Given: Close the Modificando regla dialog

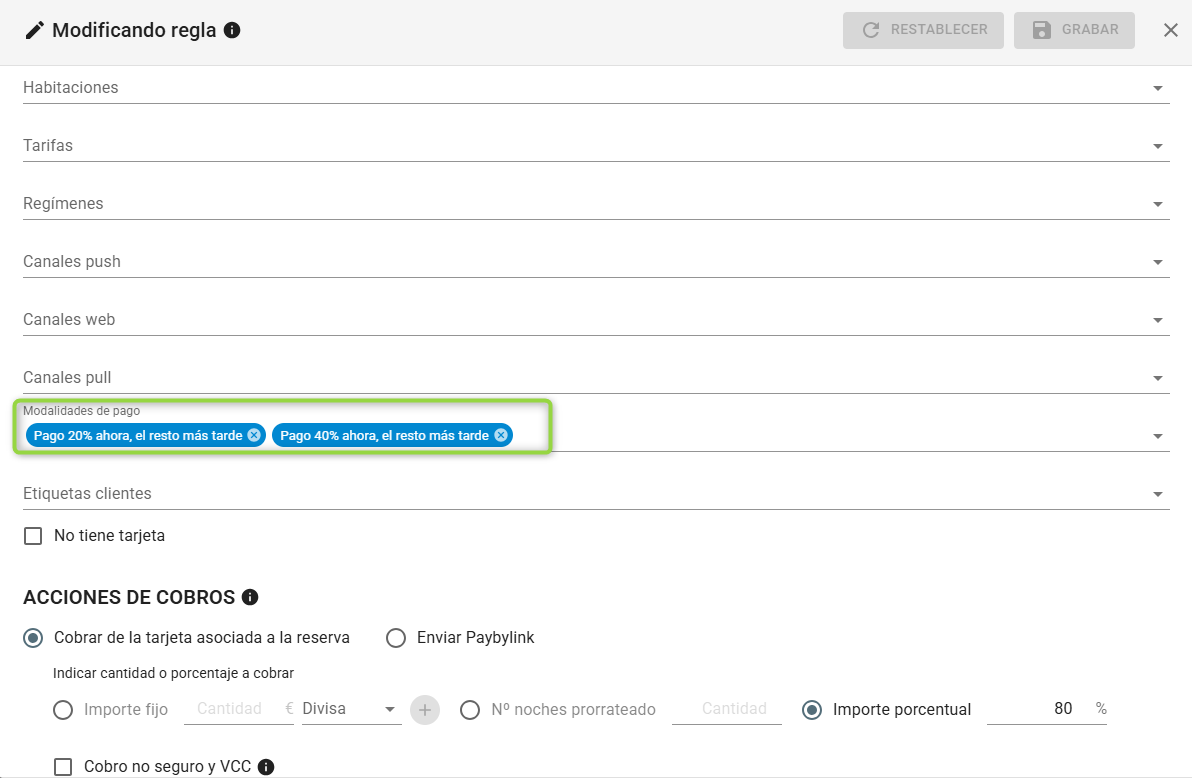Looking at the screenshot, I should [x=1171, y=30].
